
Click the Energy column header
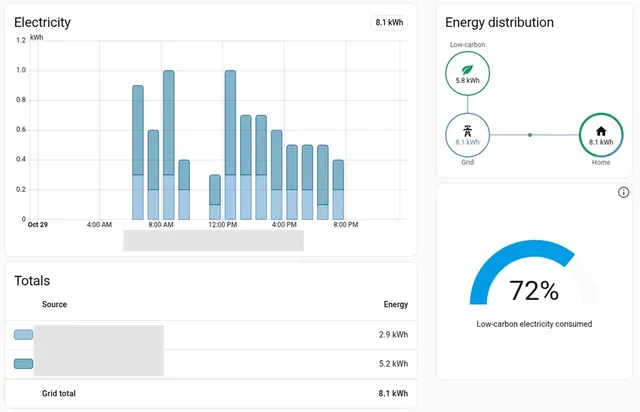click(396, 304)
